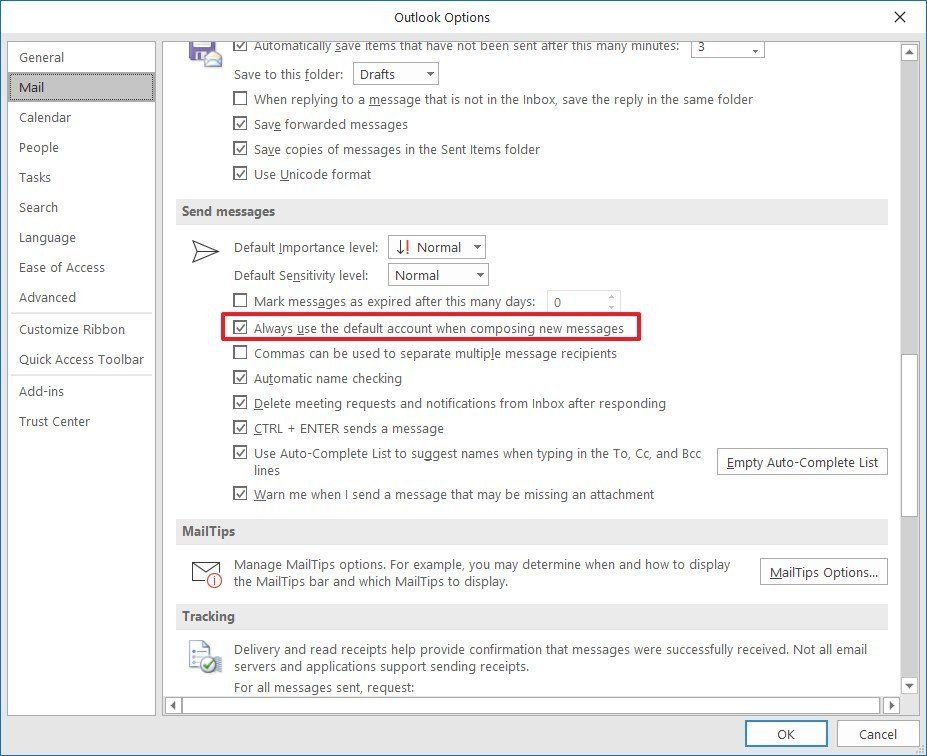Click the Tracking delivery receipt icon
The height and width of the screenshot is (756, 927).
(x=205, y=657)
